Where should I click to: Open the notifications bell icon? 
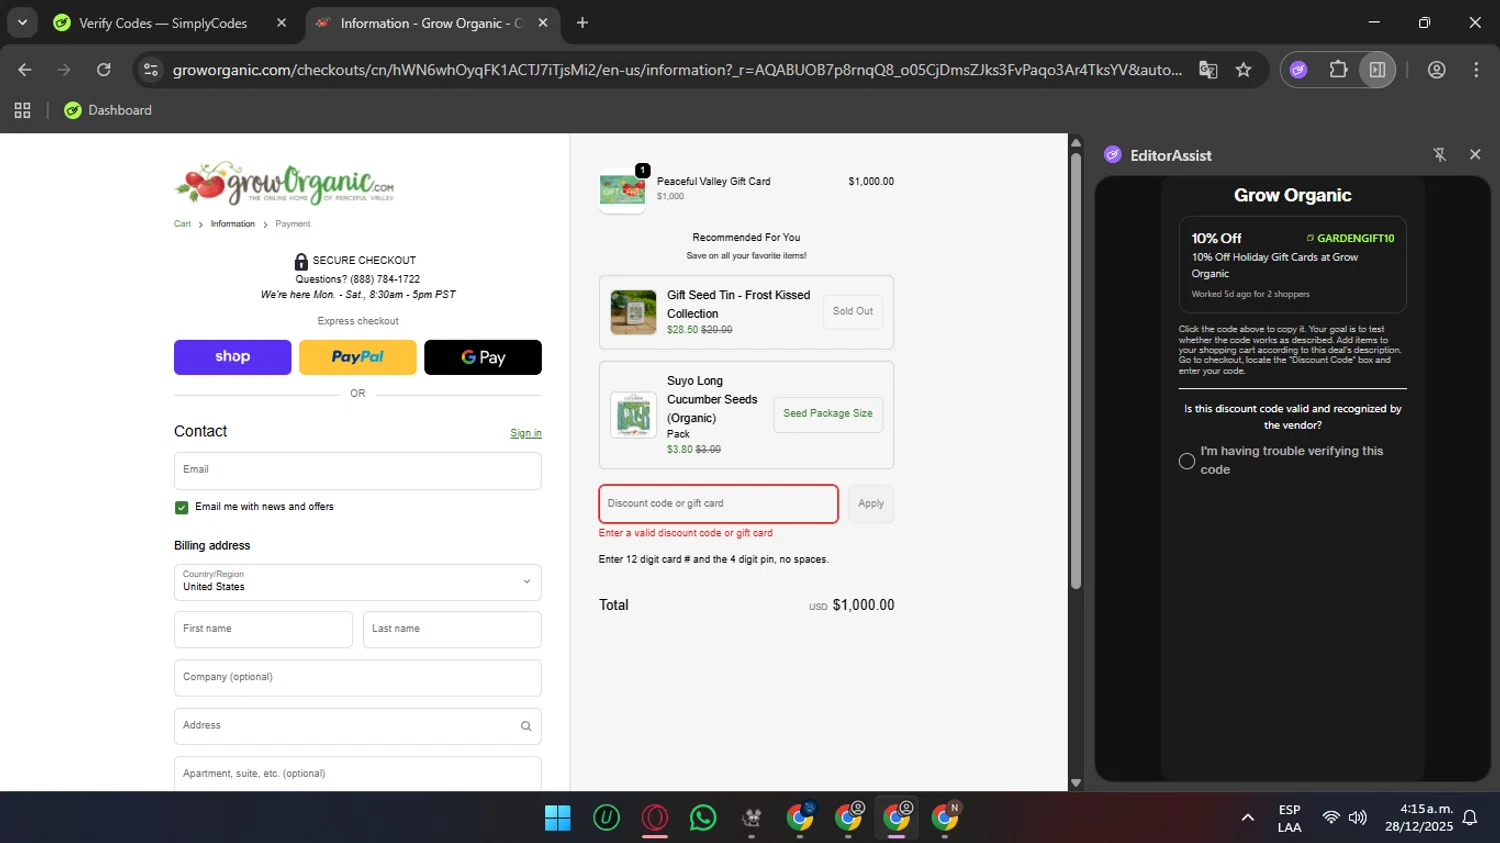[x=1470, y=818]
